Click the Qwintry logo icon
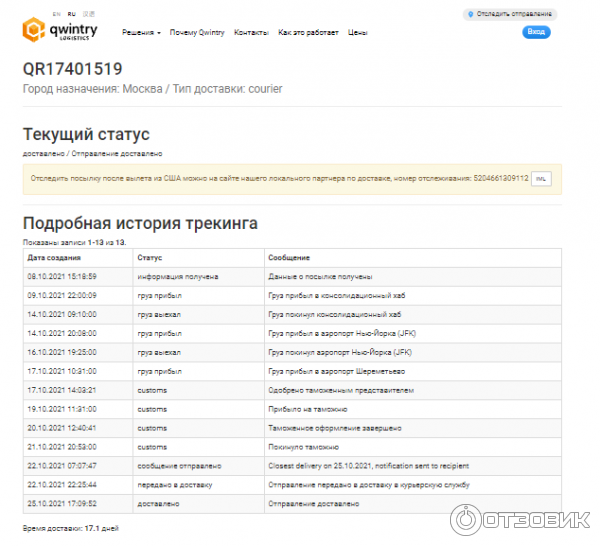 tap(34, 30)
